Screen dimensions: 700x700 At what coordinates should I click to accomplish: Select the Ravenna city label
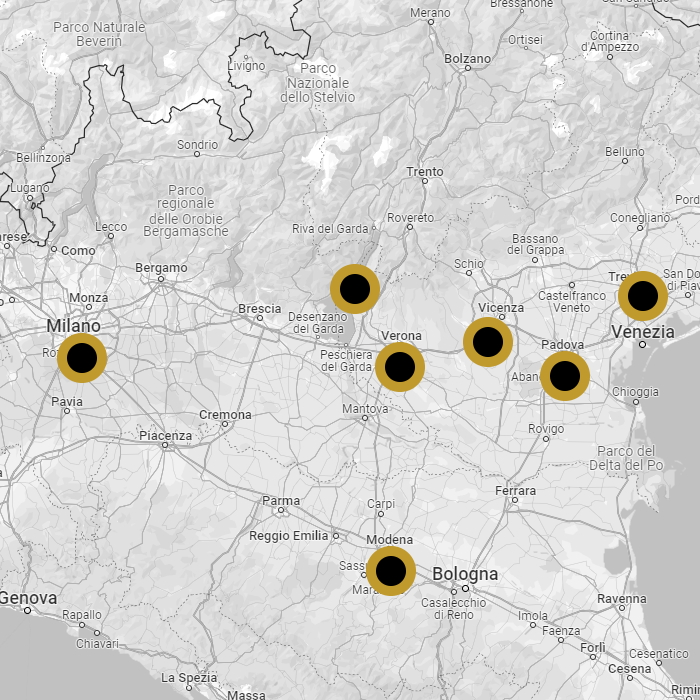click(x=622, y=599)
